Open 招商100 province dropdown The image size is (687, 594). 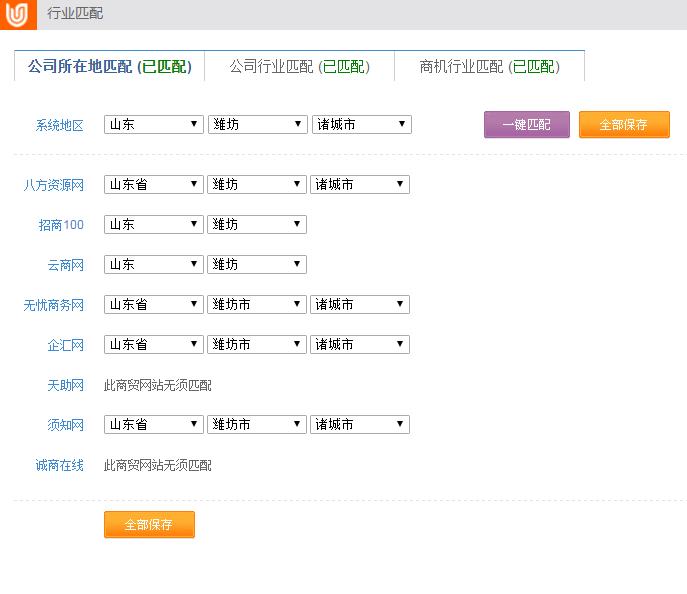(x=154, y=225)
